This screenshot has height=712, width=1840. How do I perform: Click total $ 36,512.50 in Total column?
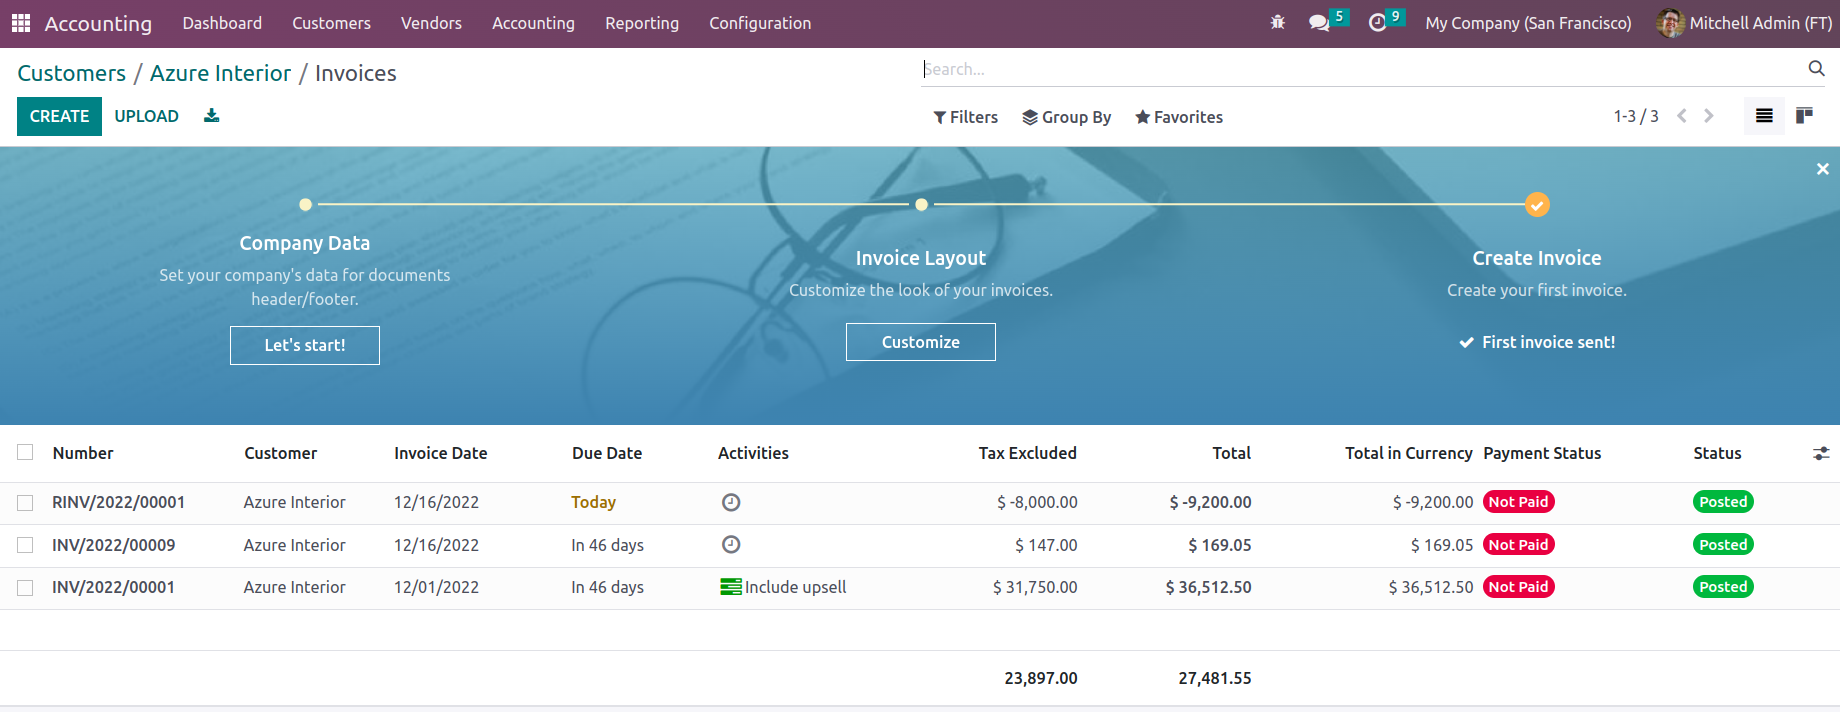(x=1208, y=587)
